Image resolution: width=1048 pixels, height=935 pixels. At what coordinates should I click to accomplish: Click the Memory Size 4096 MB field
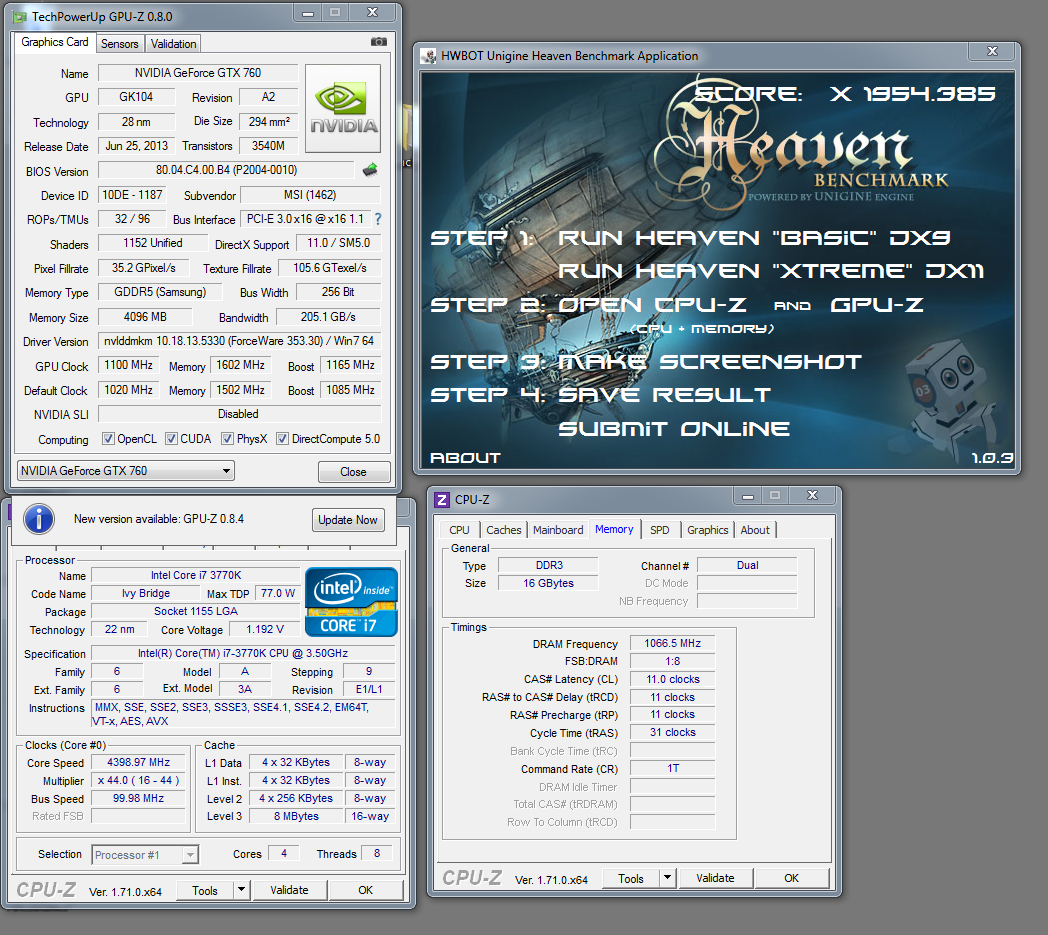point(145,317)
